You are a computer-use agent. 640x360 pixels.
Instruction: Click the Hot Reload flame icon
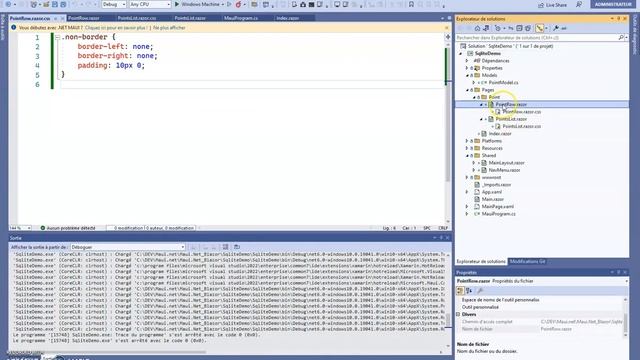click(x=238, y=4)
